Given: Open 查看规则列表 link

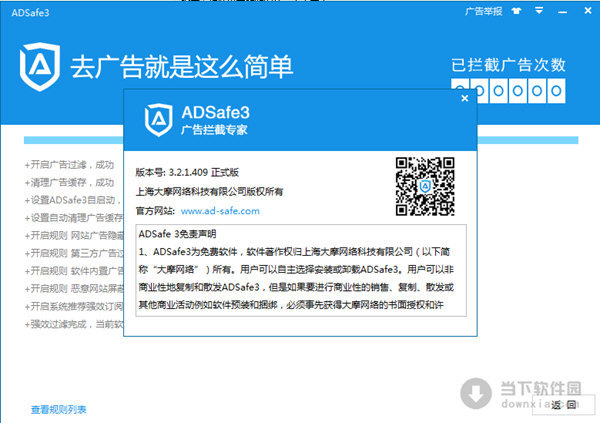Looking at the screenshot, I should [59, 410].
